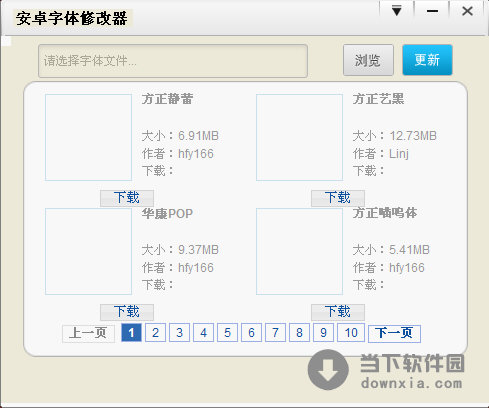Download the 华康POP font

pyautogui.click(x=127, y=312)
